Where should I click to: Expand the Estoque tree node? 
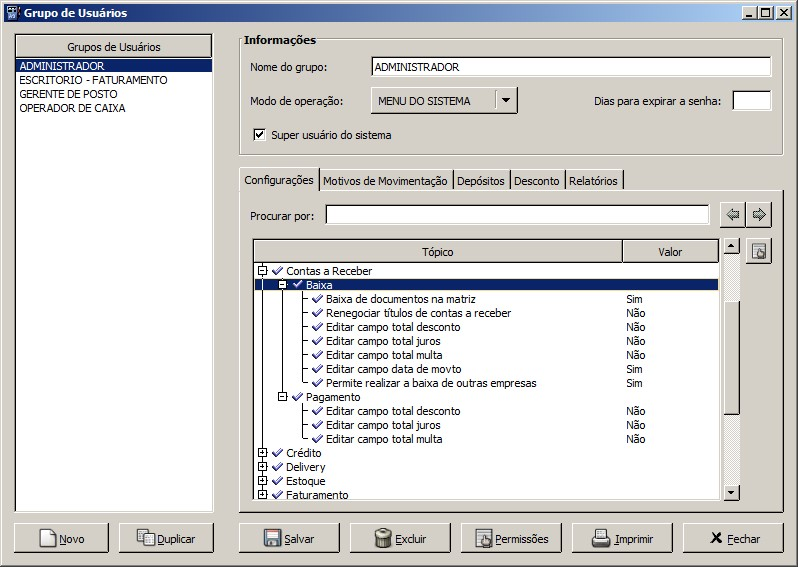point(263,480)
